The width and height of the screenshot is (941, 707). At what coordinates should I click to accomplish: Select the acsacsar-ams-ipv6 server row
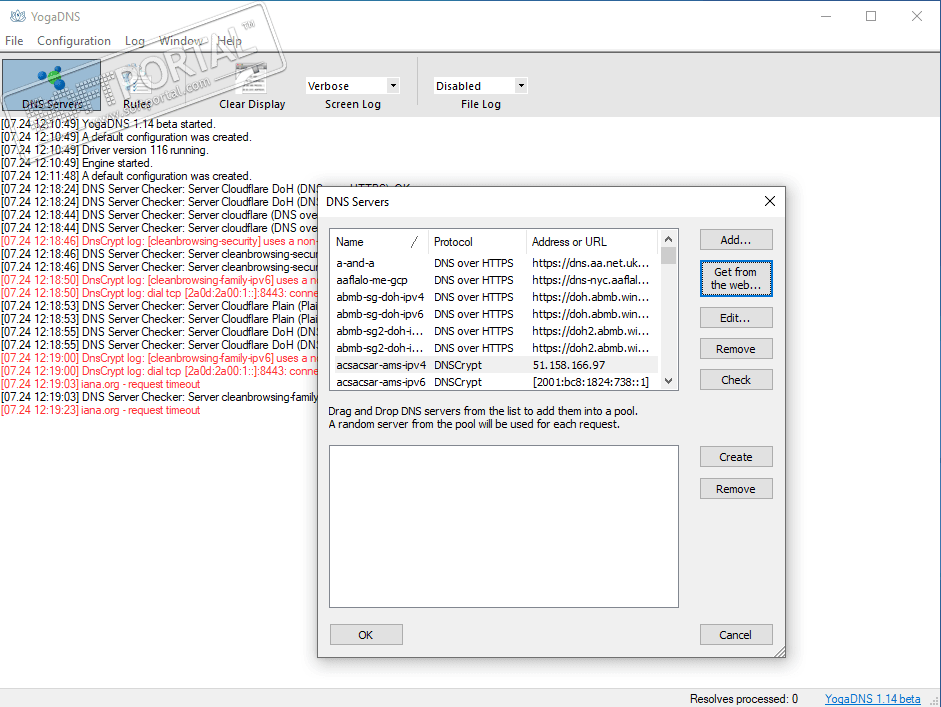click(496, 382)
